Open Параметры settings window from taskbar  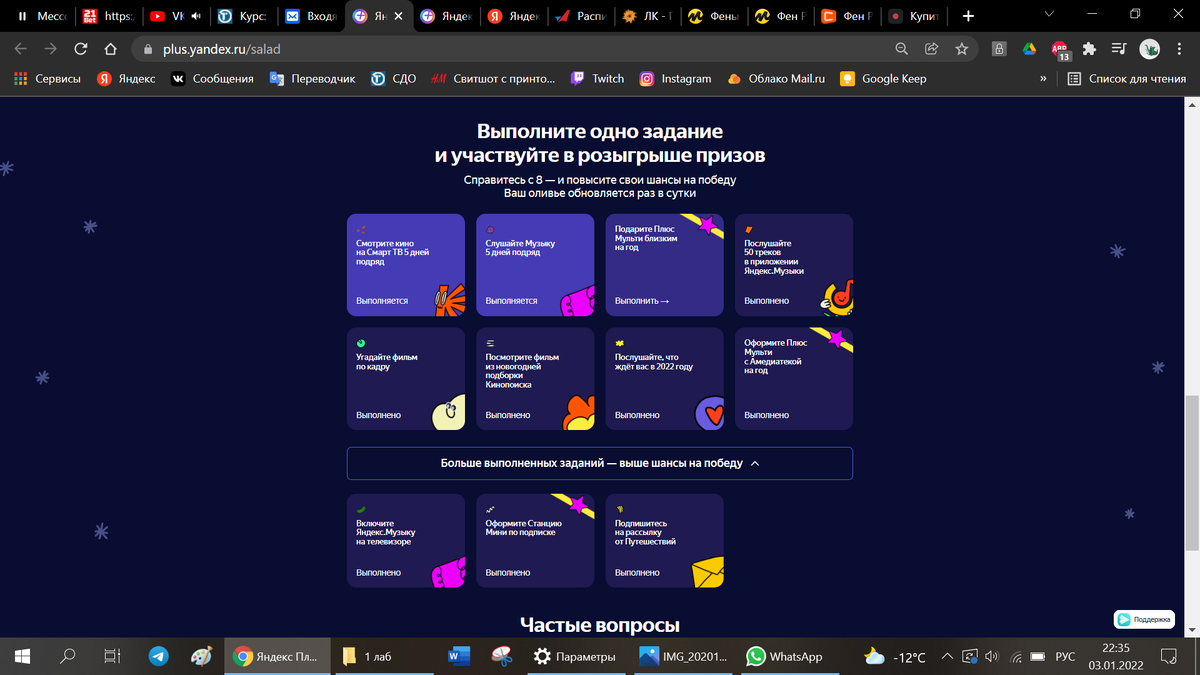point(576,657)
